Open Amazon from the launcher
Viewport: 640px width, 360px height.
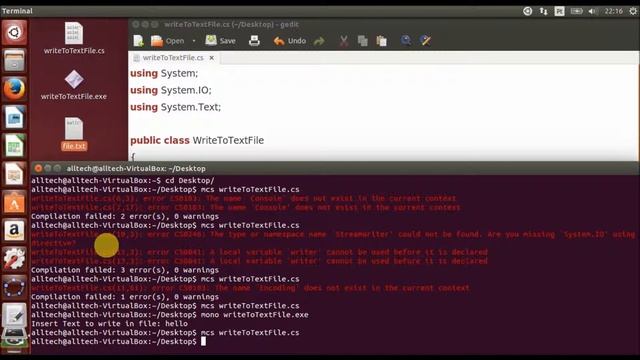(14, 231)
